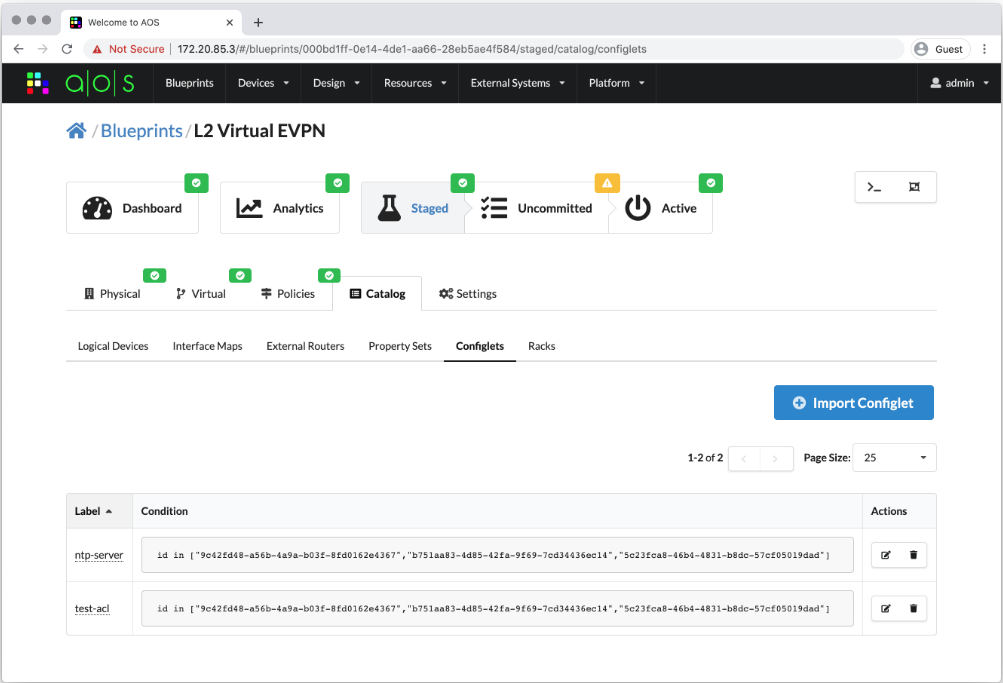Viewport: 1003px width, 683px height.
Task: Go to the Uncommitted changes view
Action: (537, 208)
